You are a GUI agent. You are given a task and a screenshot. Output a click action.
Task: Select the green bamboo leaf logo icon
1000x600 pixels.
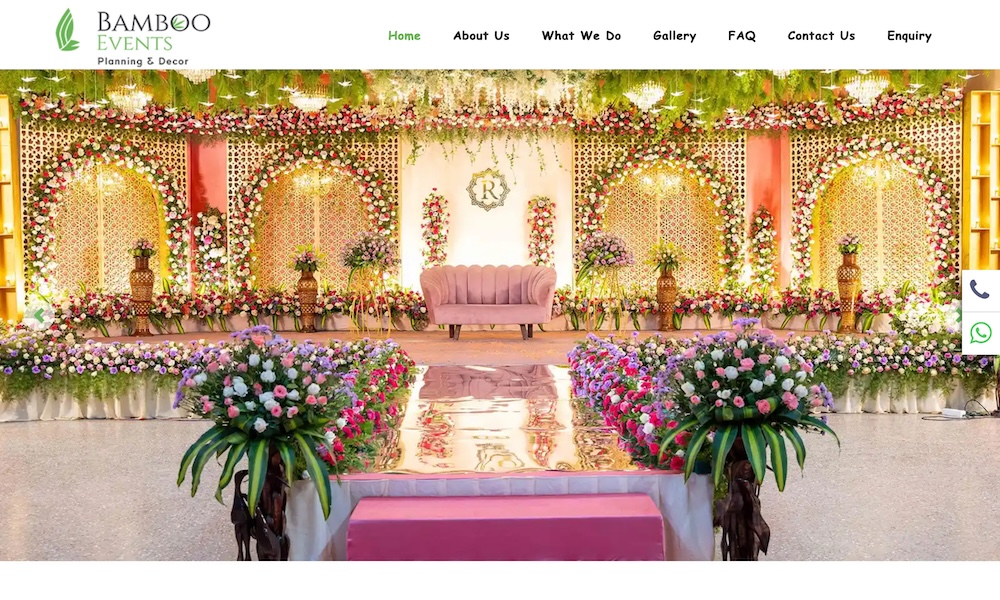65,30
